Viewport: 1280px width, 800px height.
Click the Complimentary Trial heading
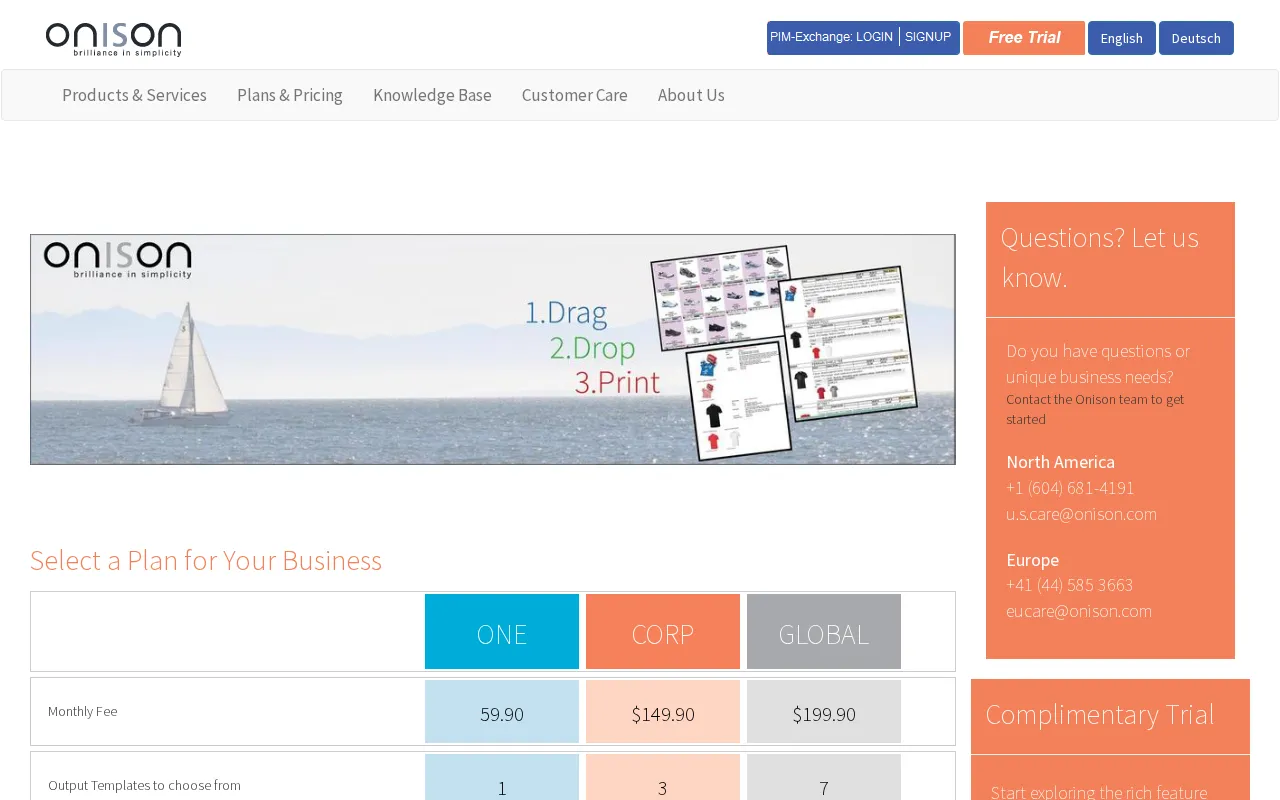pos(1100,714)
